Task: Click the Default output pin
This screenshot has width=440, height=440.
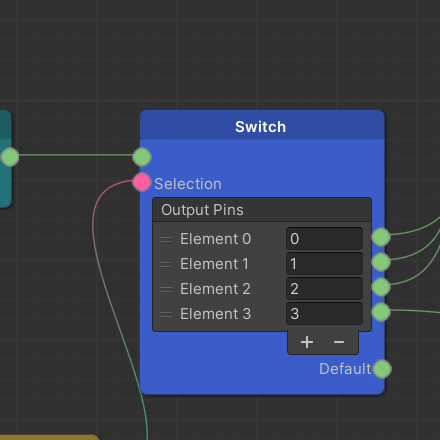Action: tap(382, 369)
